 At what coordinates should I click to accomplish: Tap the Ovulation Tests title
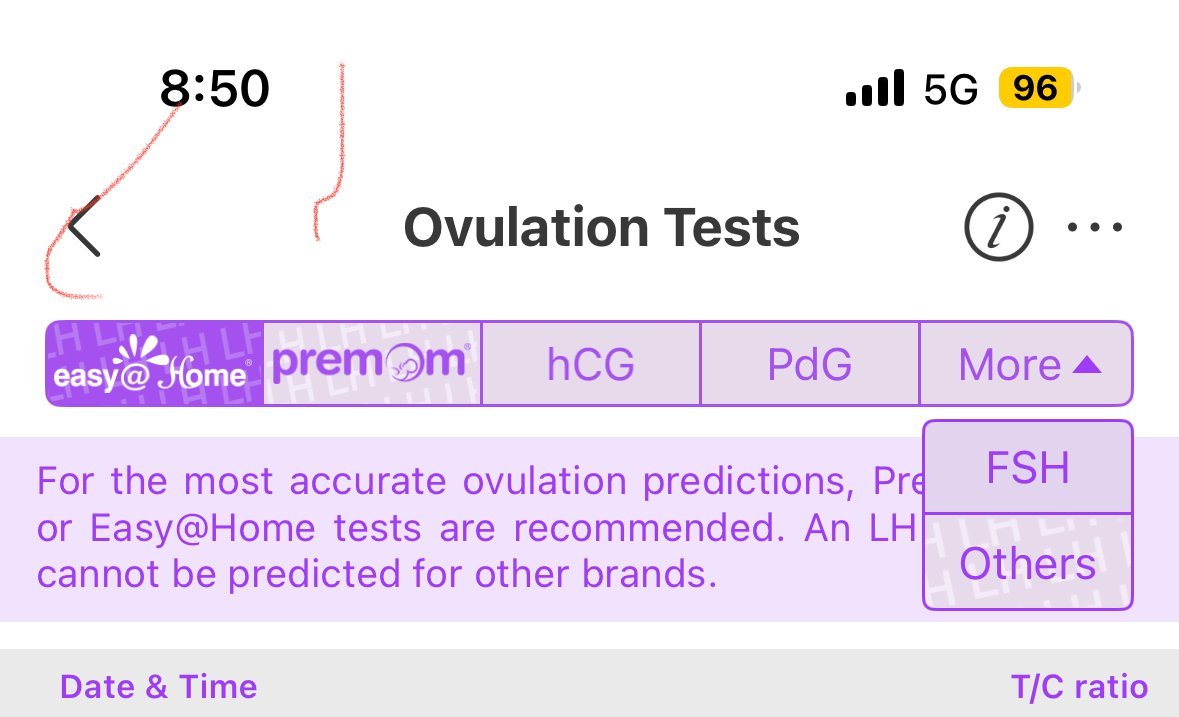(601, 228)
